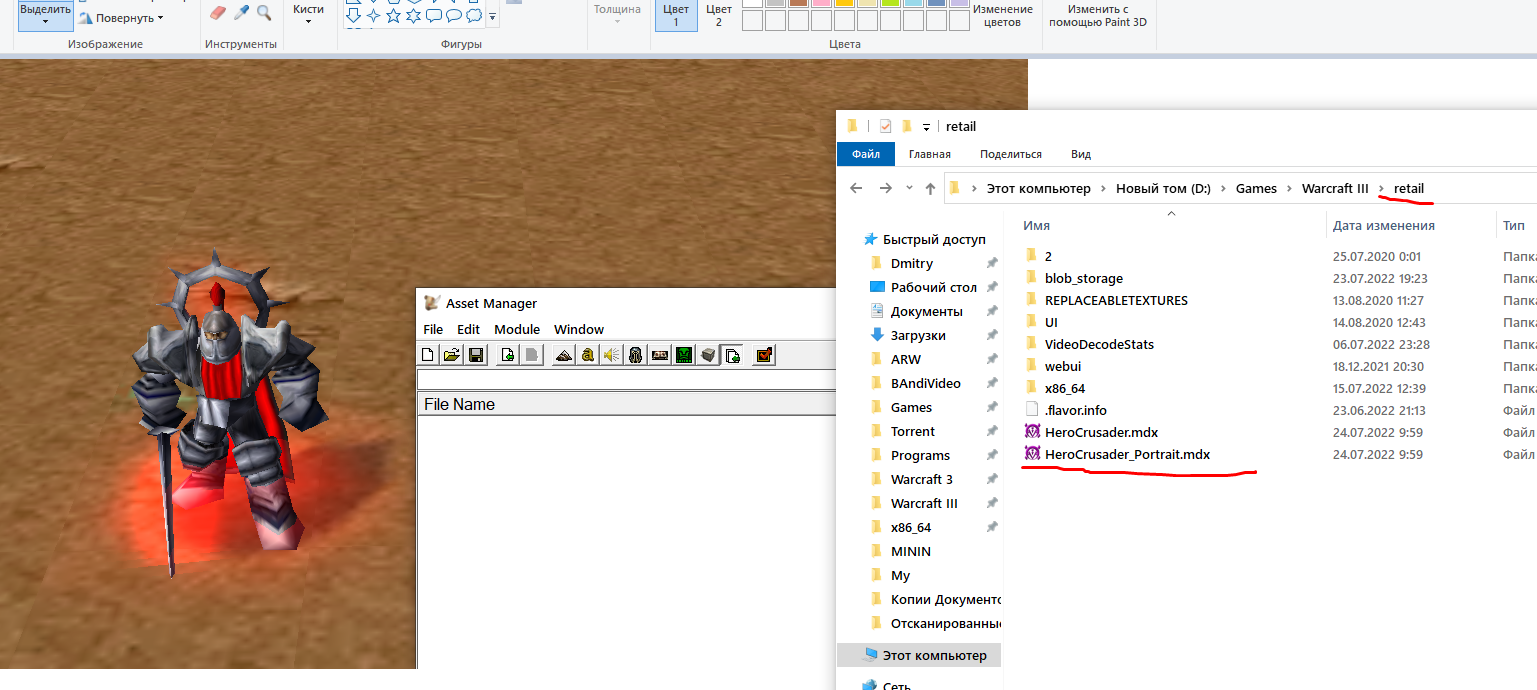Pick the five-point star shape in Paint

394,15
